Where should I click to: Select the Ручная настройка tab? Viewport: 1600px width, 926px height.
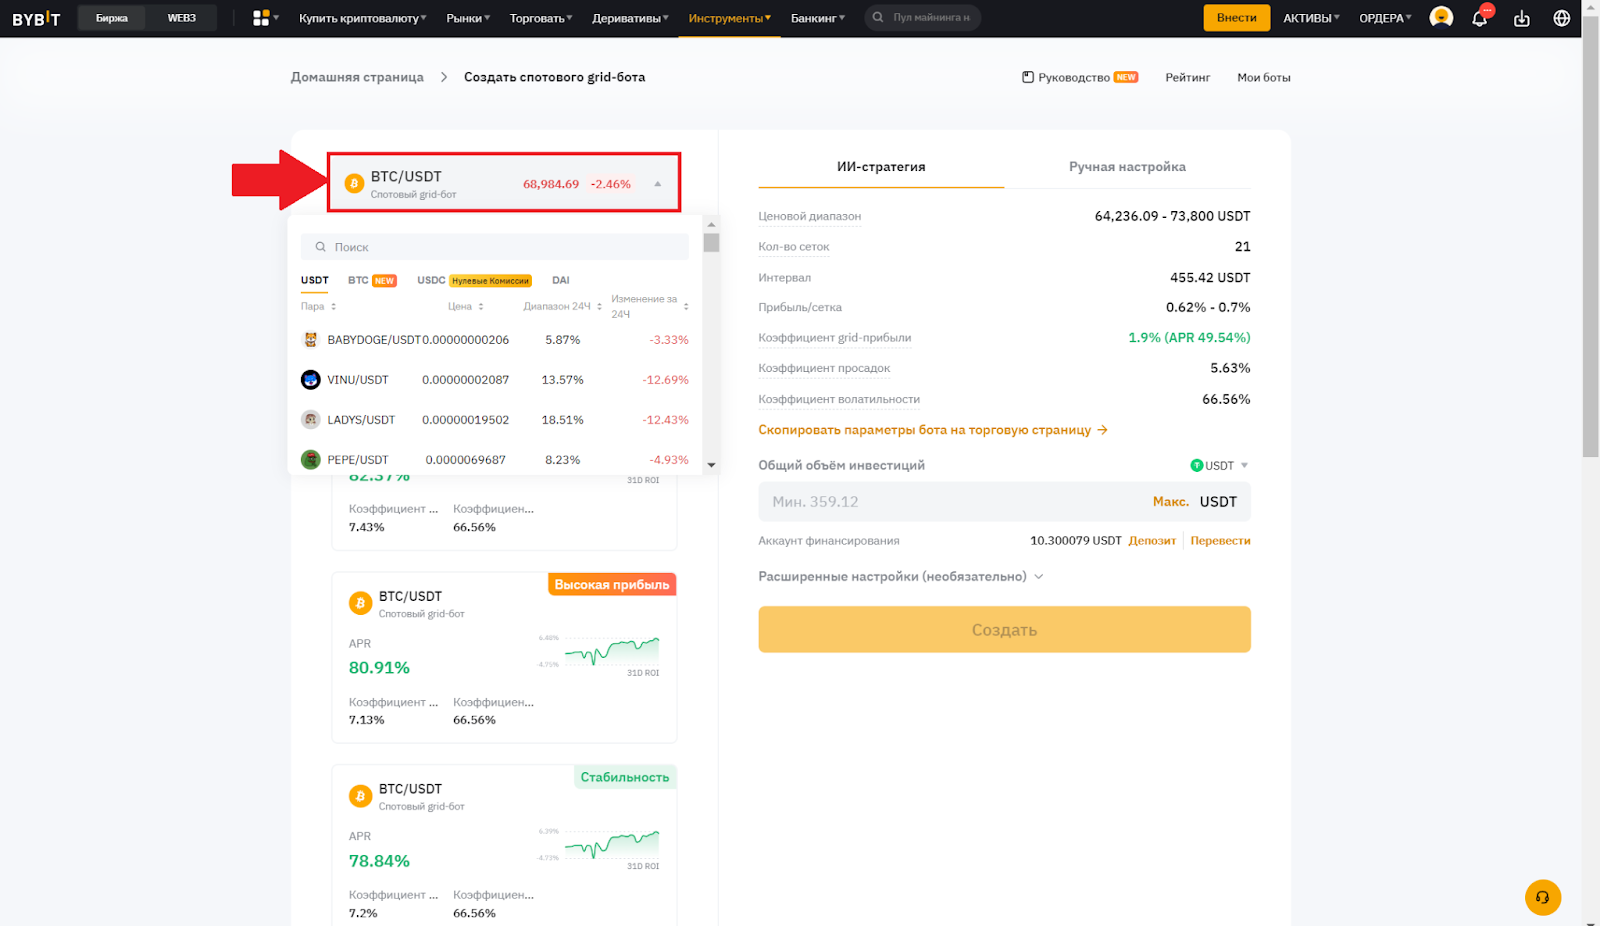[1127, 167]
